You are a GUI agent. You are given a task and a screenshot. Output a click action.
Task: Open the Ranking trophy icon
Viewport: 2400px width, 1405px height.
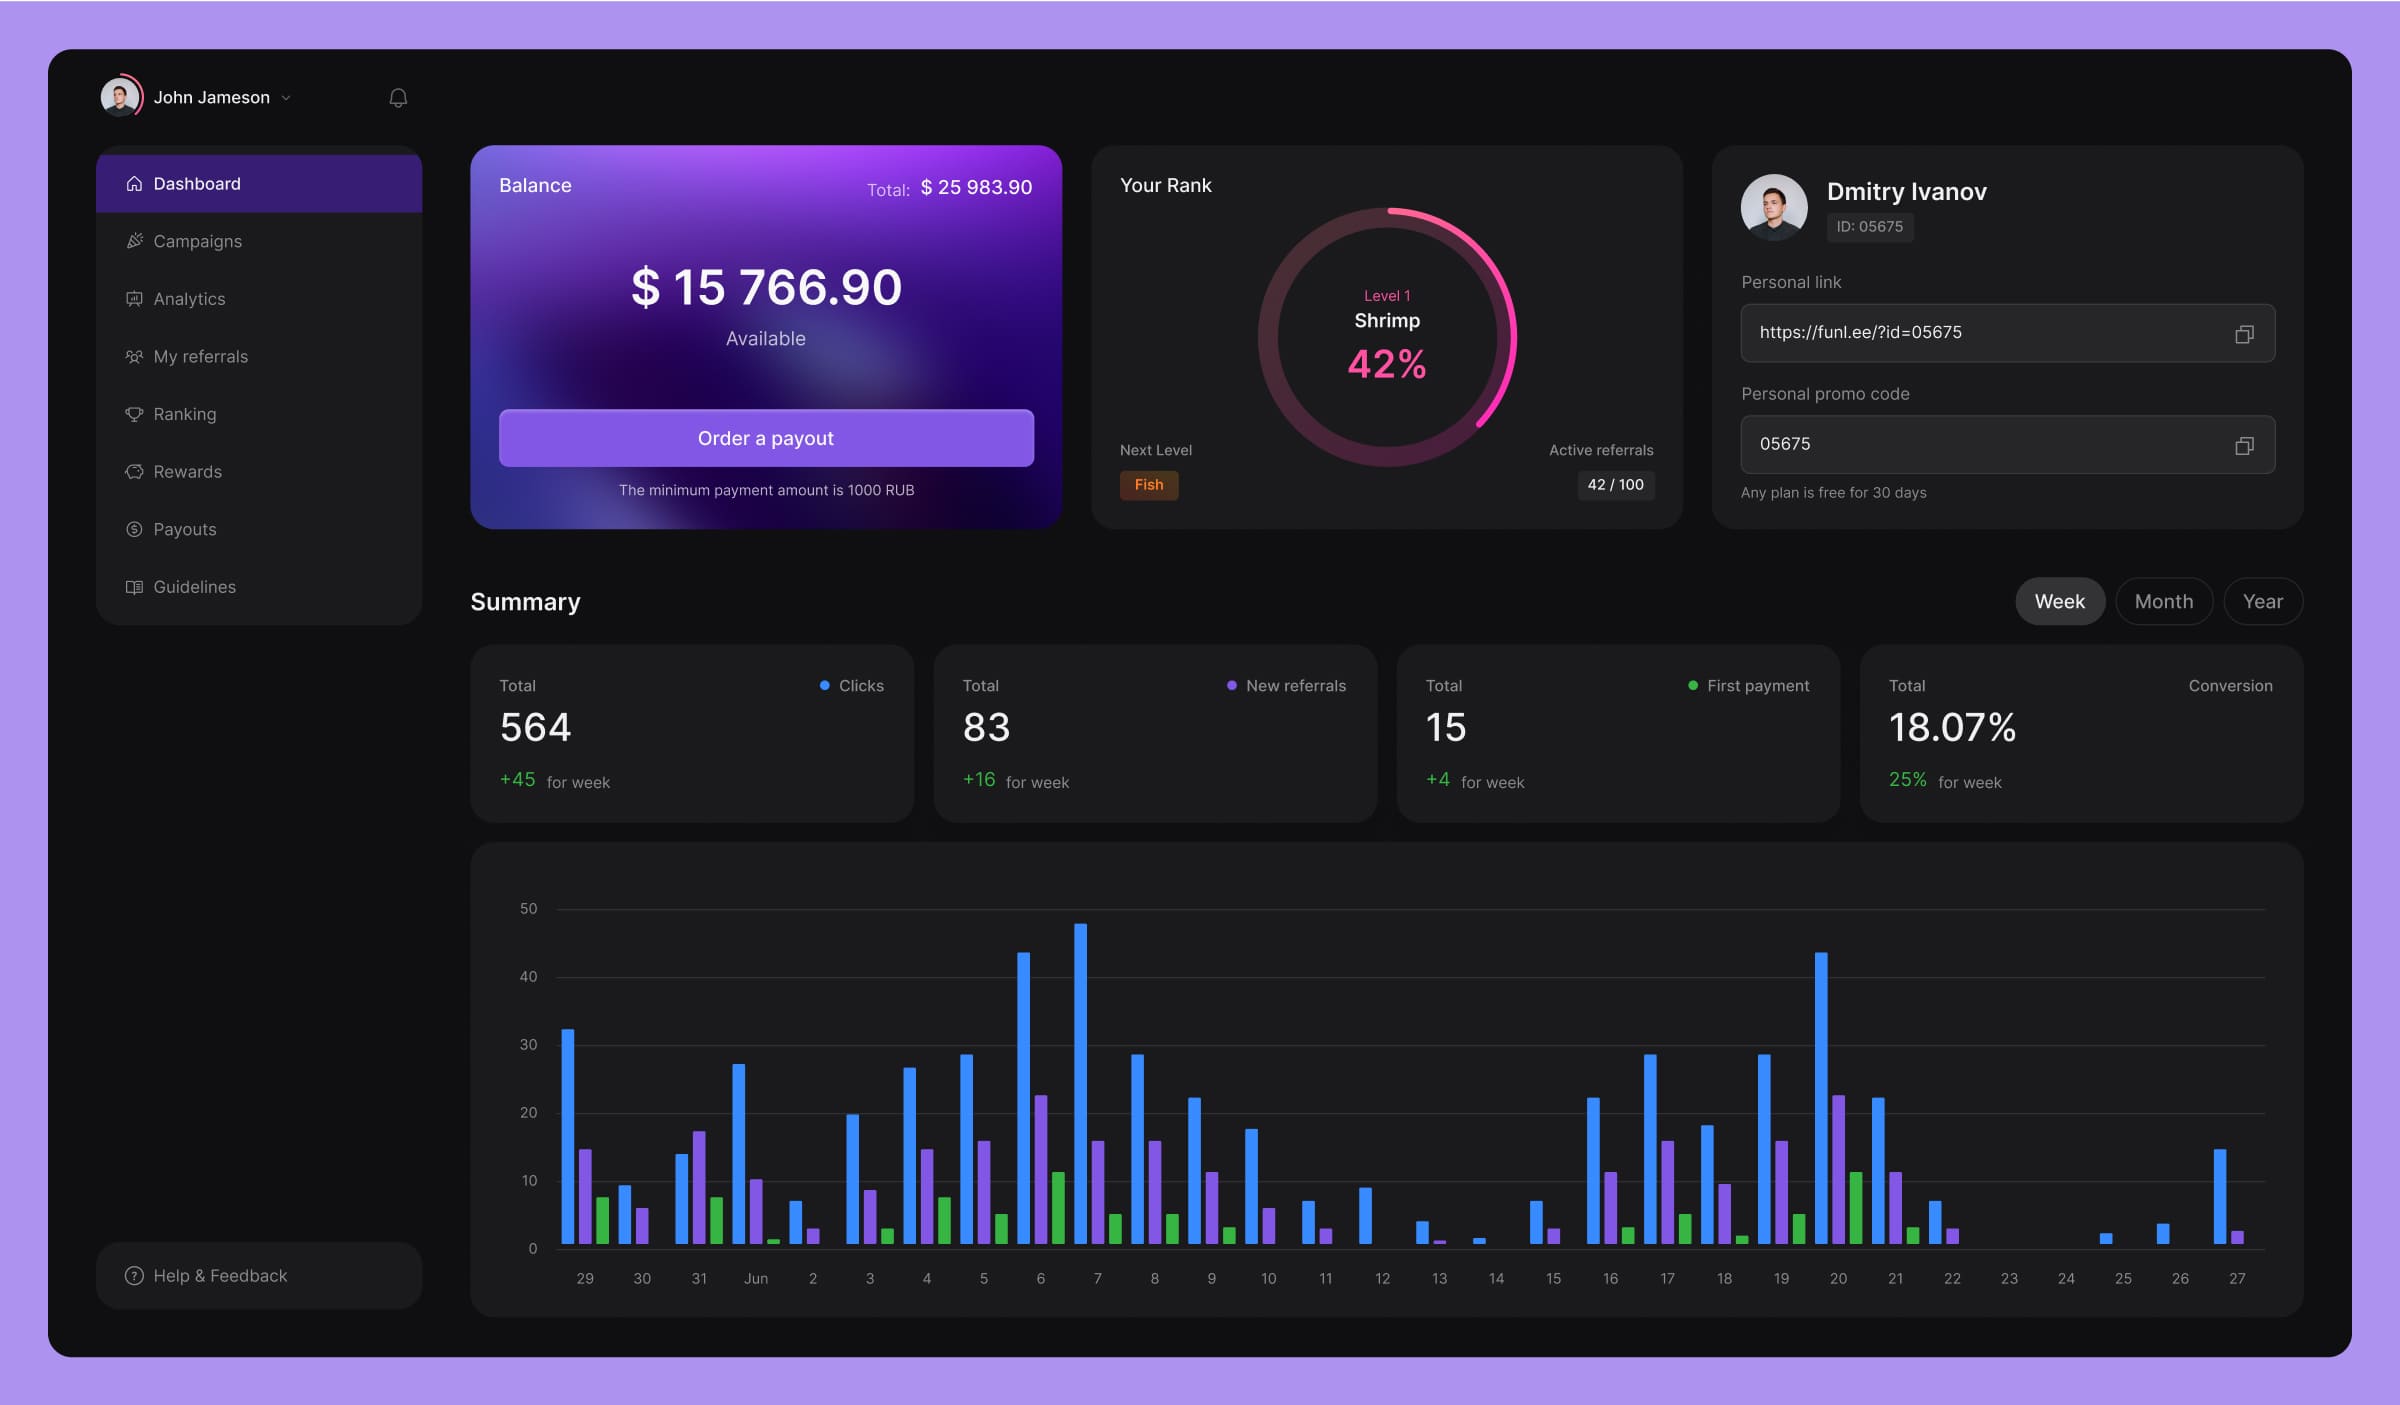tap(134, 414)
